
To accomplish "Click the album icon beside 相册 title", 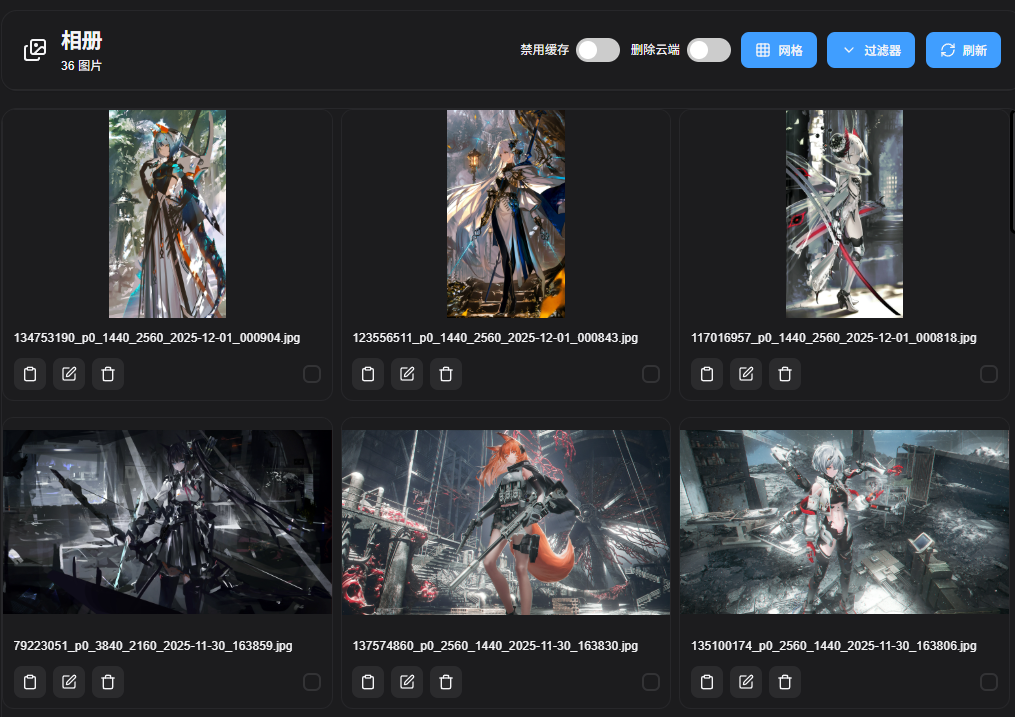I will [34, 49].
